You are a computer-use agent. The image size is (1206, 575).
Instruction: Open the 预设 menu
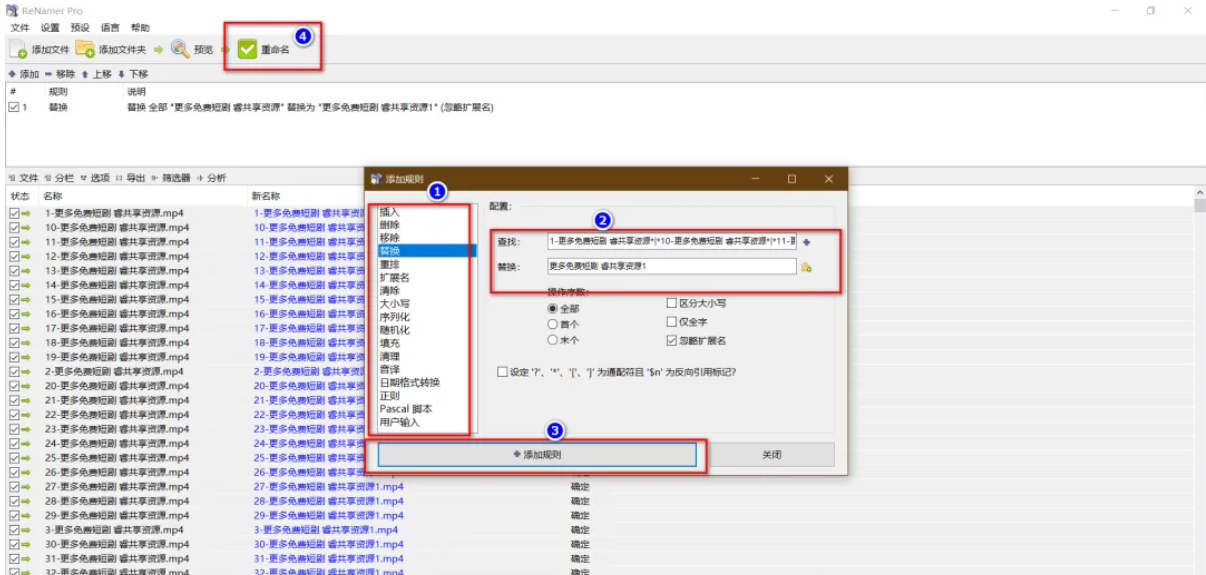[80, 28]
